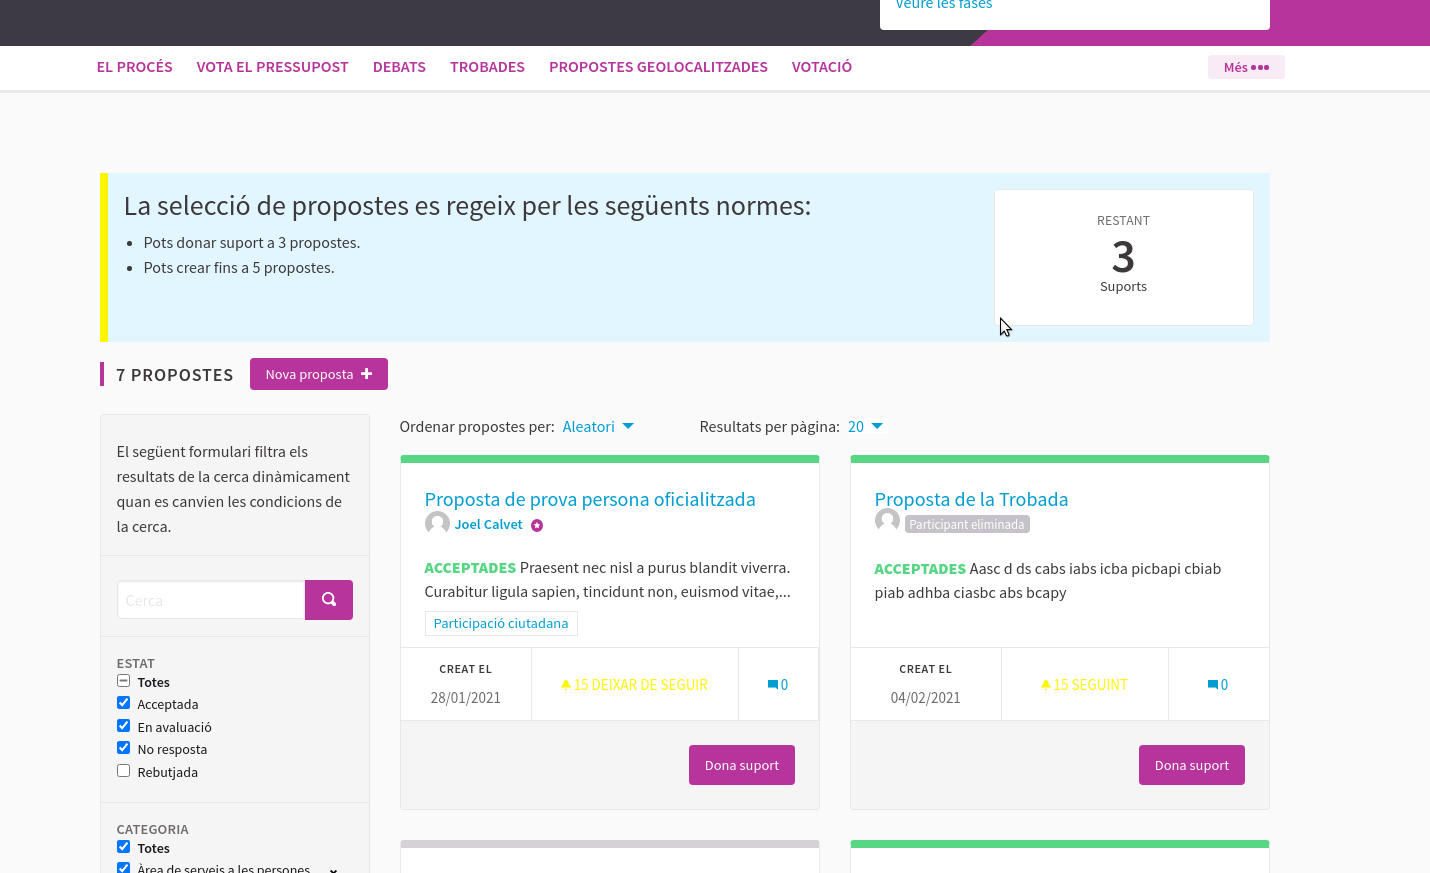The width and height of the screenshot is (1430, 873).
Task: Open comments on Proposta de prova proposal
Action: (x=778, y=684)
